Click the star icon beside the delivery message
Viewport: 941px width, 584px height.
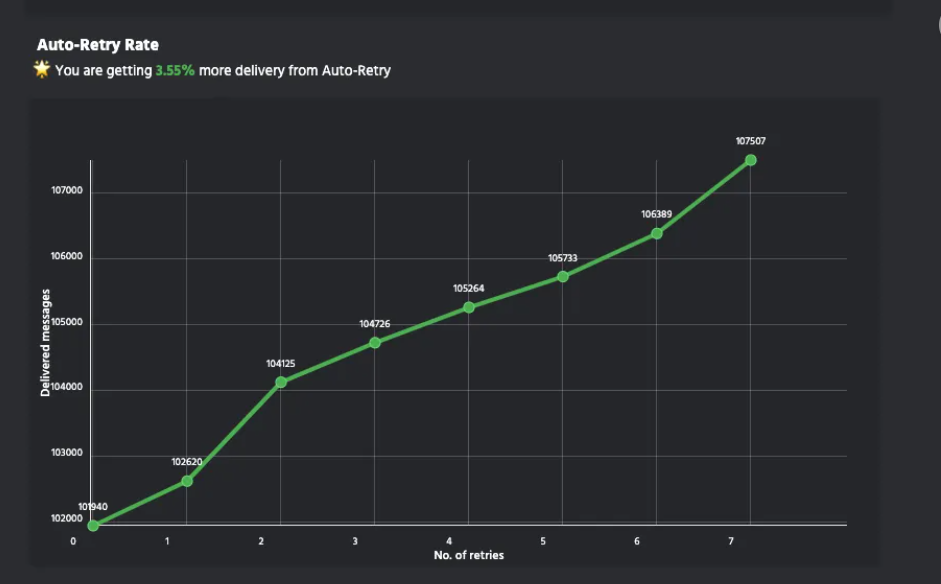pos(42,69)
